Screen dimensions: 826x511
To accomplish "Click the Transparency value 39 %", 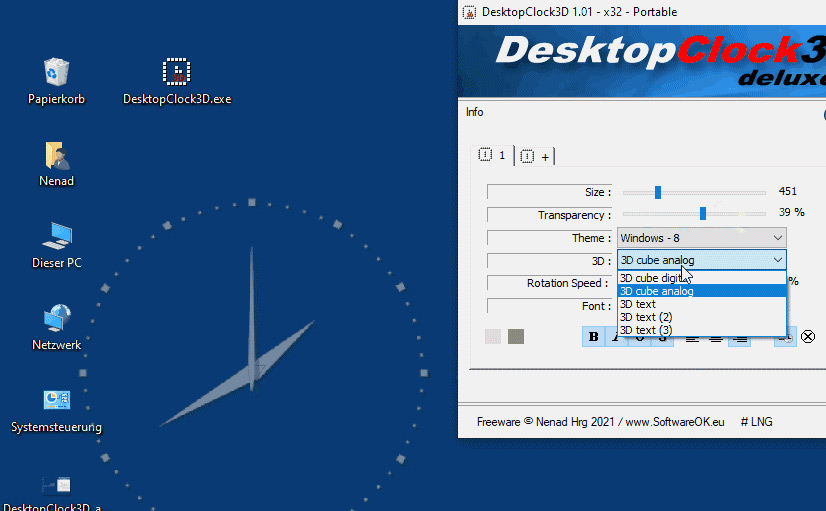I will point(791,212).
